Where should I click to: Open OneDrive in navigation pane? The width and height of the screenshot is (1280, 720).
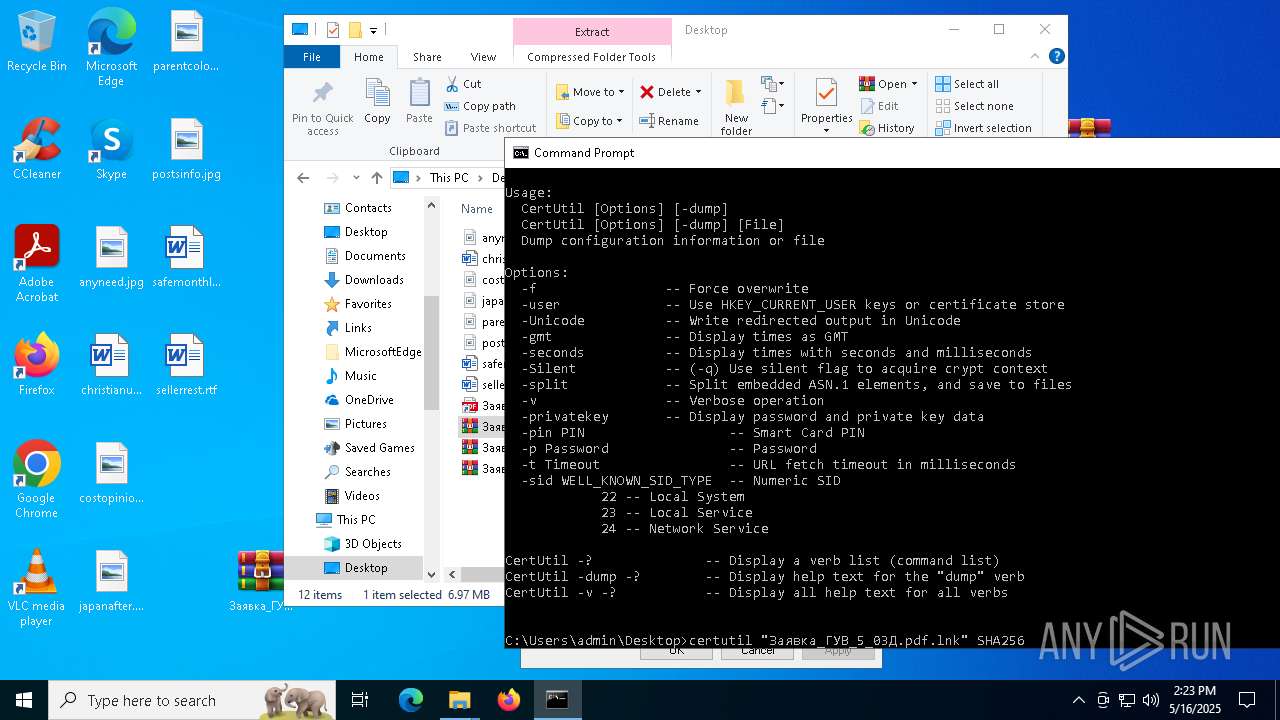click(x=358, y=400)
